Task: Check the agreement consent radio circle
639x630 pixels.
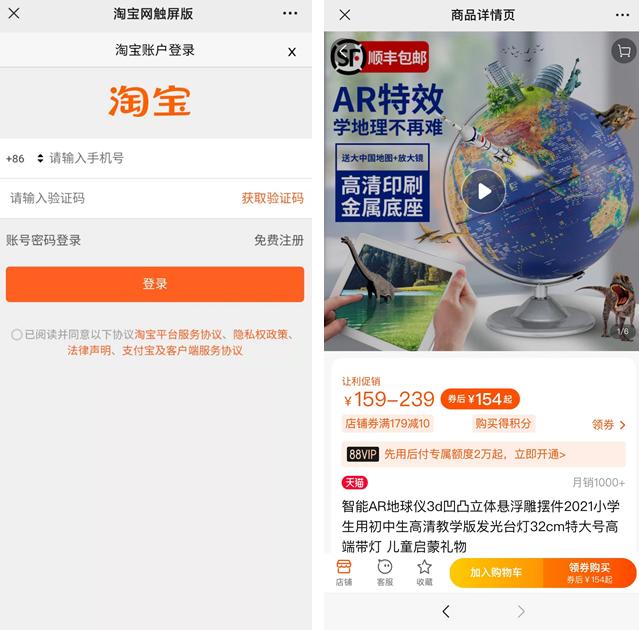Action: tap(17, 335)
